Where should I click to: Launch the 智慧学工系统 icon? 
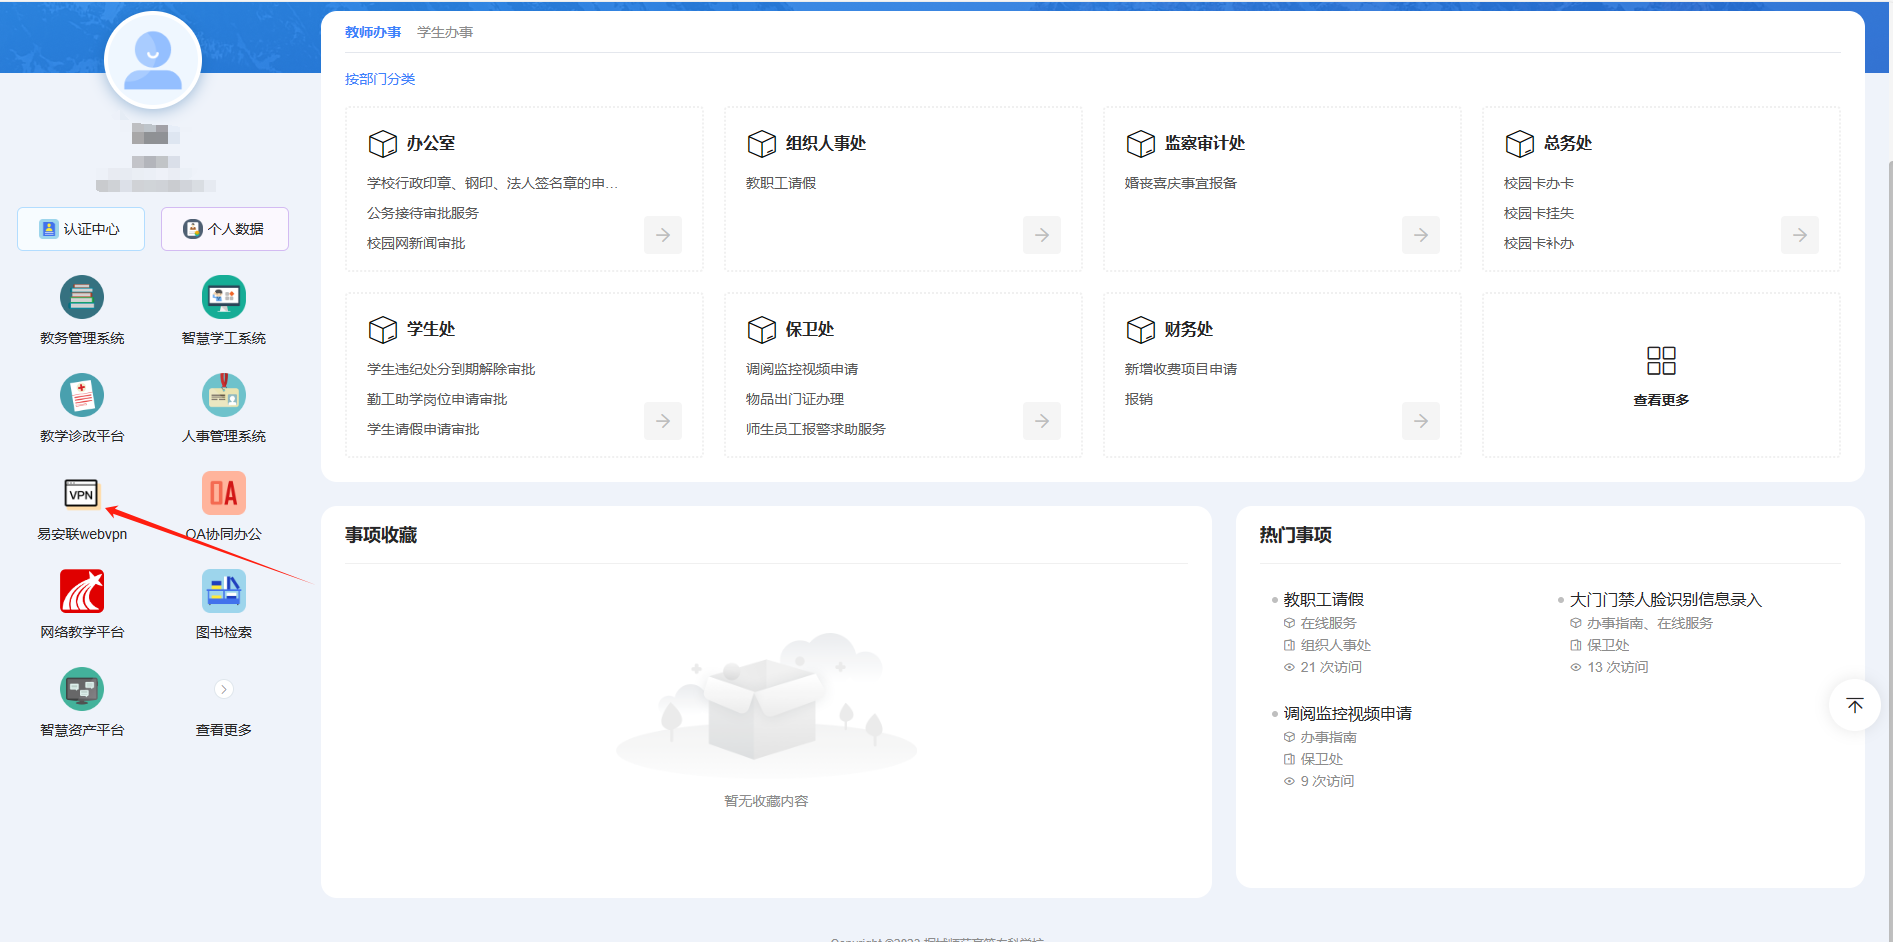click(x=223, y=297)
